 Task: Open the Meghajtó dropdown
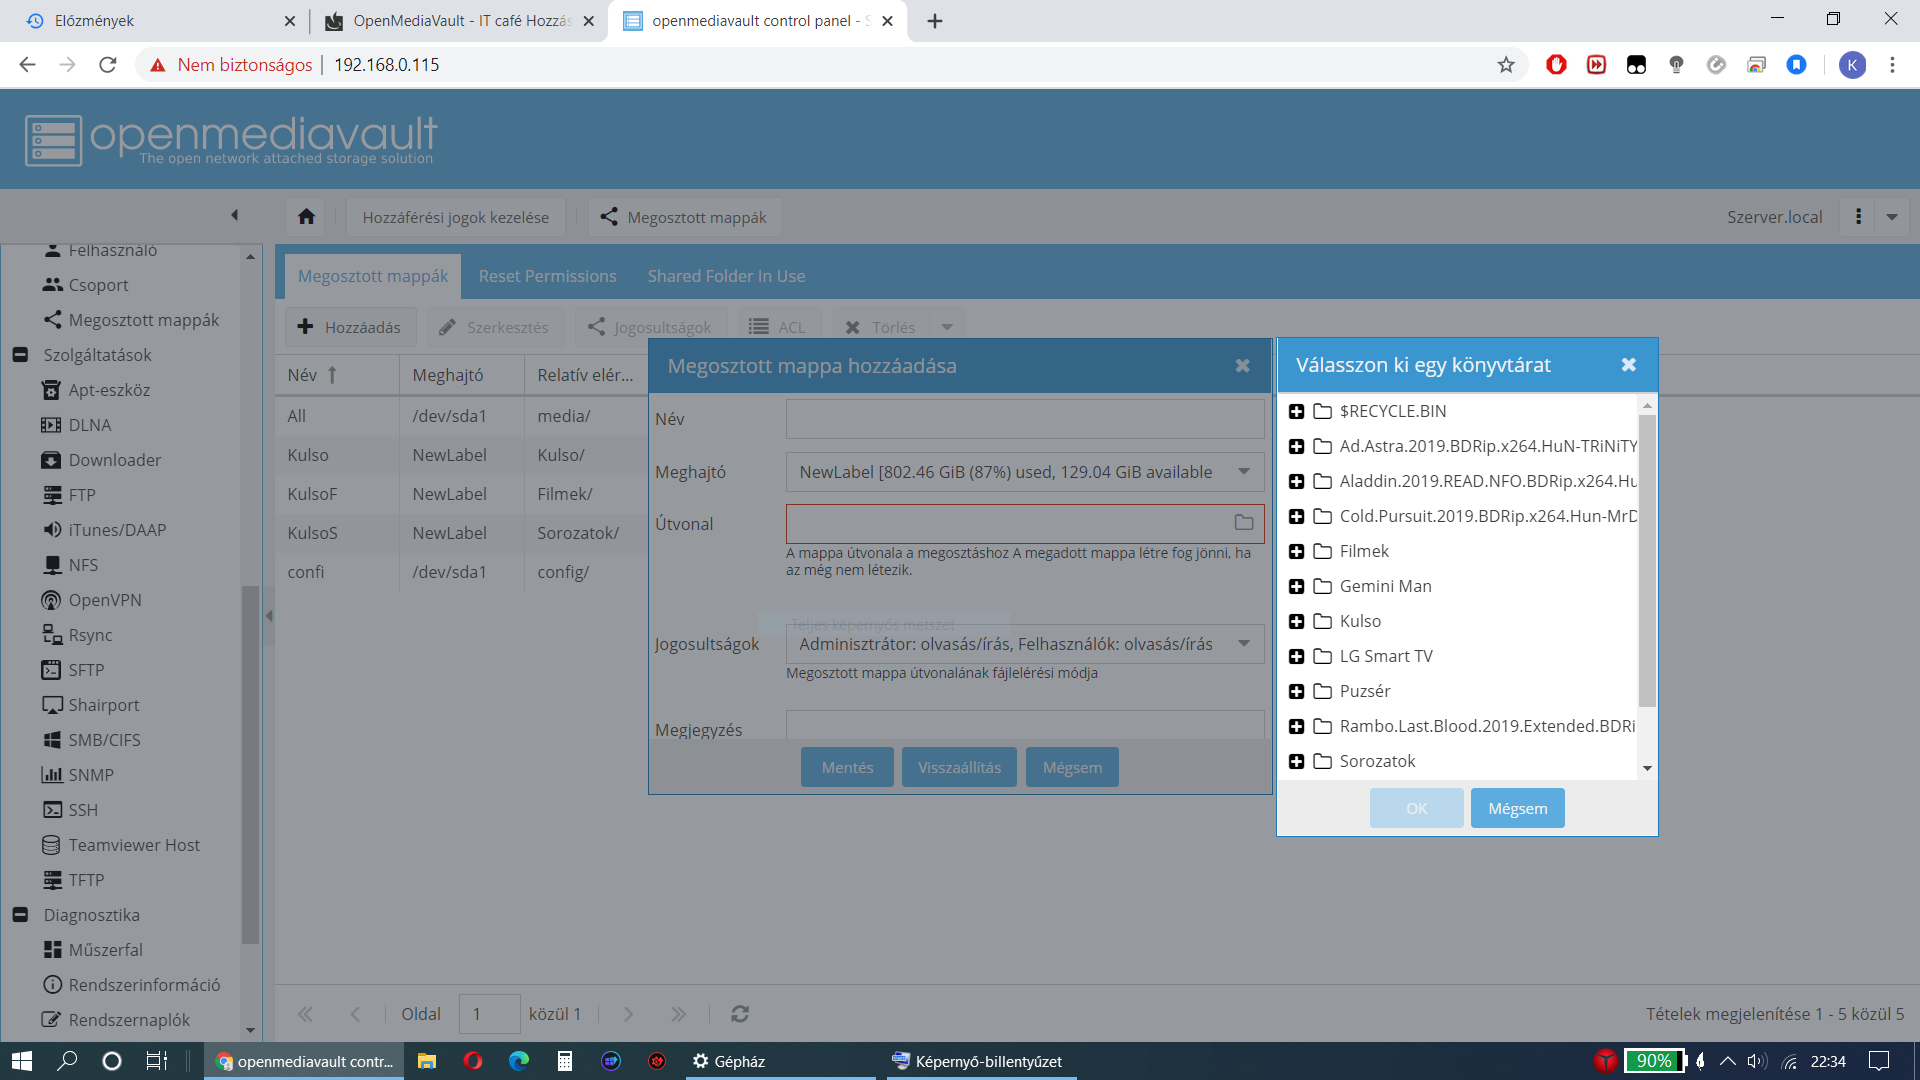coord(1244,472)
